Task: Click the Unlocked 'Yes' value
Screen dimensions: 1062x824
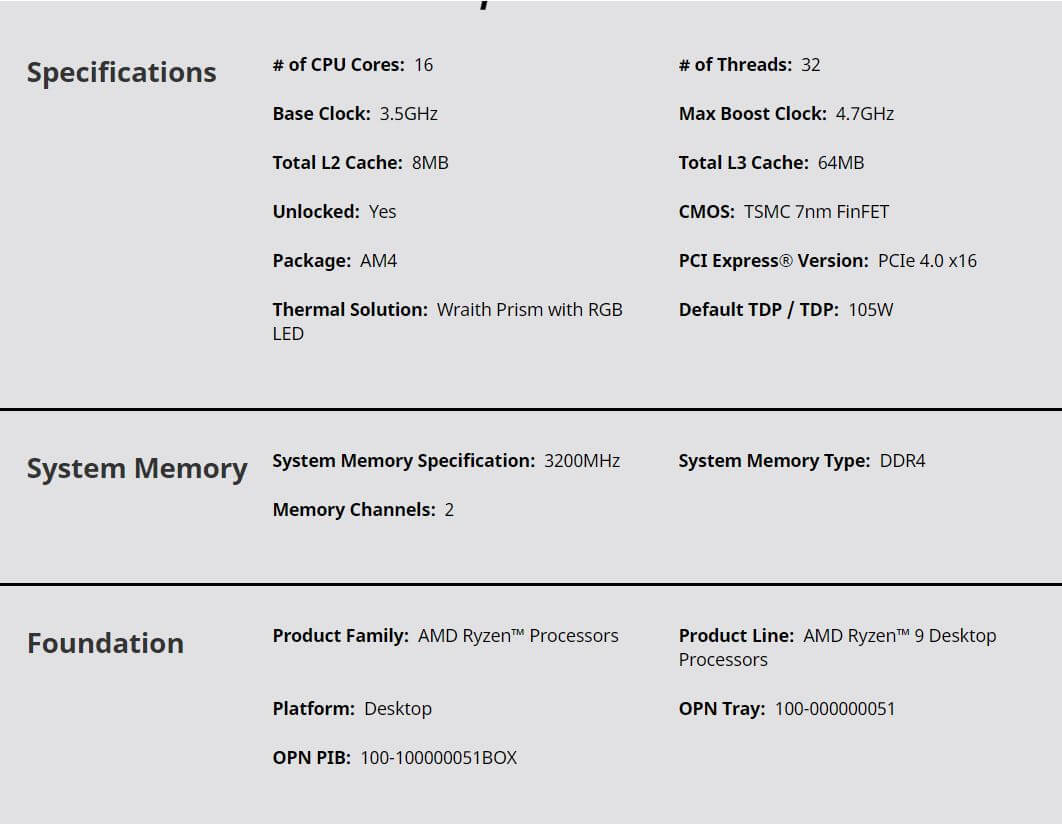Action: [382, 212]
